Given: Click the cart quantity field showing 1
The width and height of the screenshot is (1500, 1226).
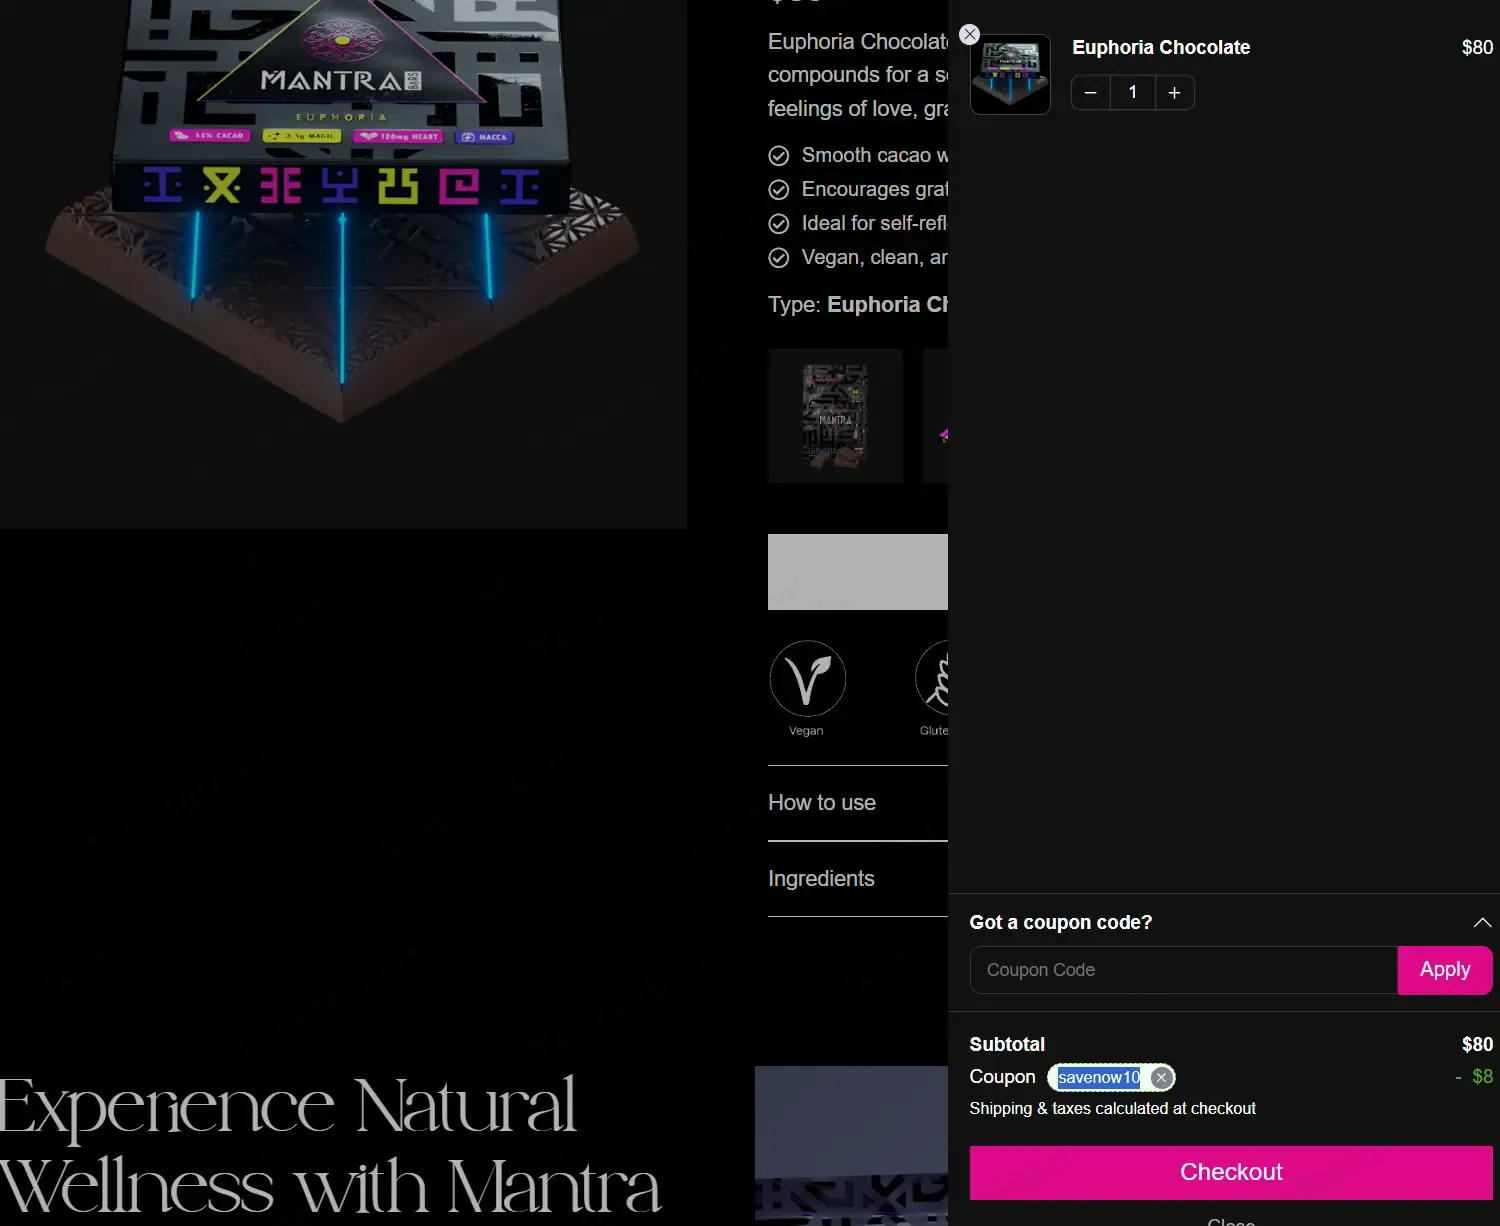Looking at the screenshot, I should (1133, 93).
